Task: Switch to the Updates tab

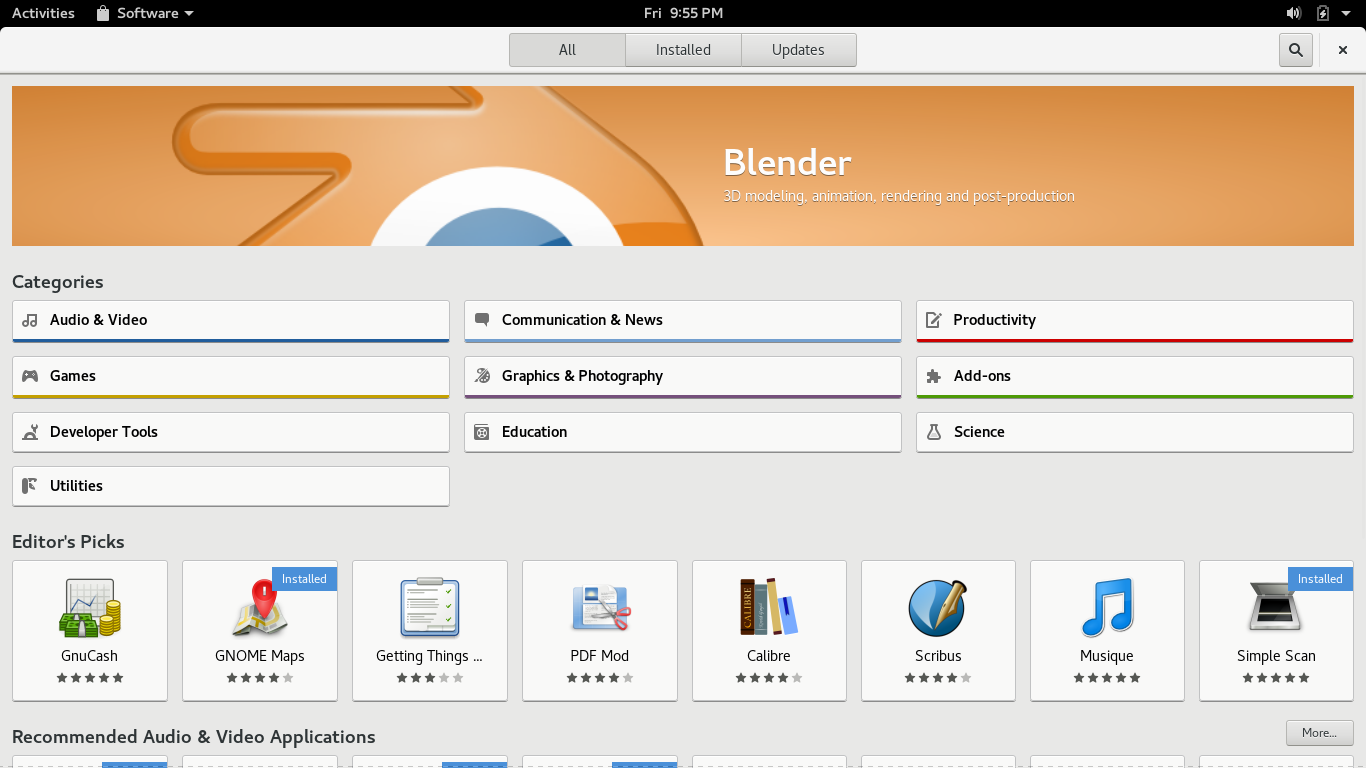Action: tap(798, 50)
